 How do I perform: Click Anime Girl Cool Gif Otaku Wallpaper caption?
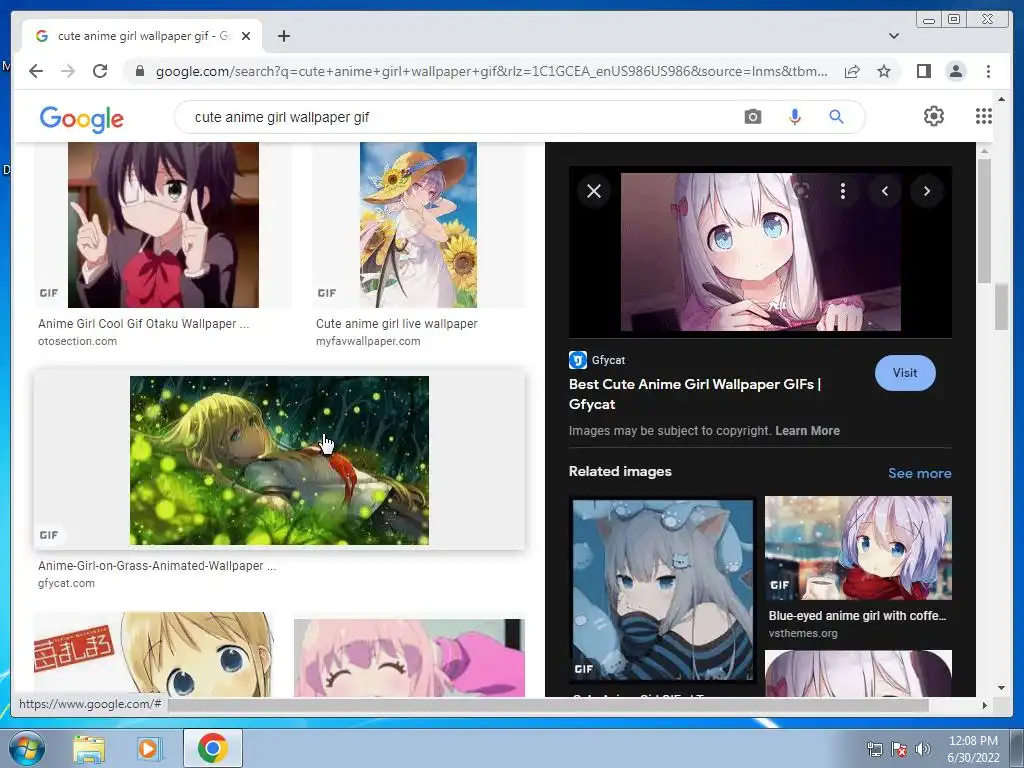coord(143,323)
